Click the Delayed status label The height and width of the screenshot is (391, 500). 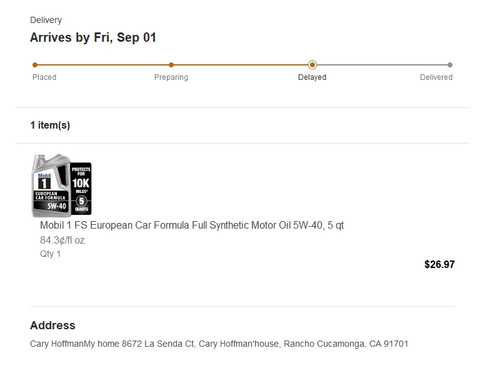click(x=312, y=77)
